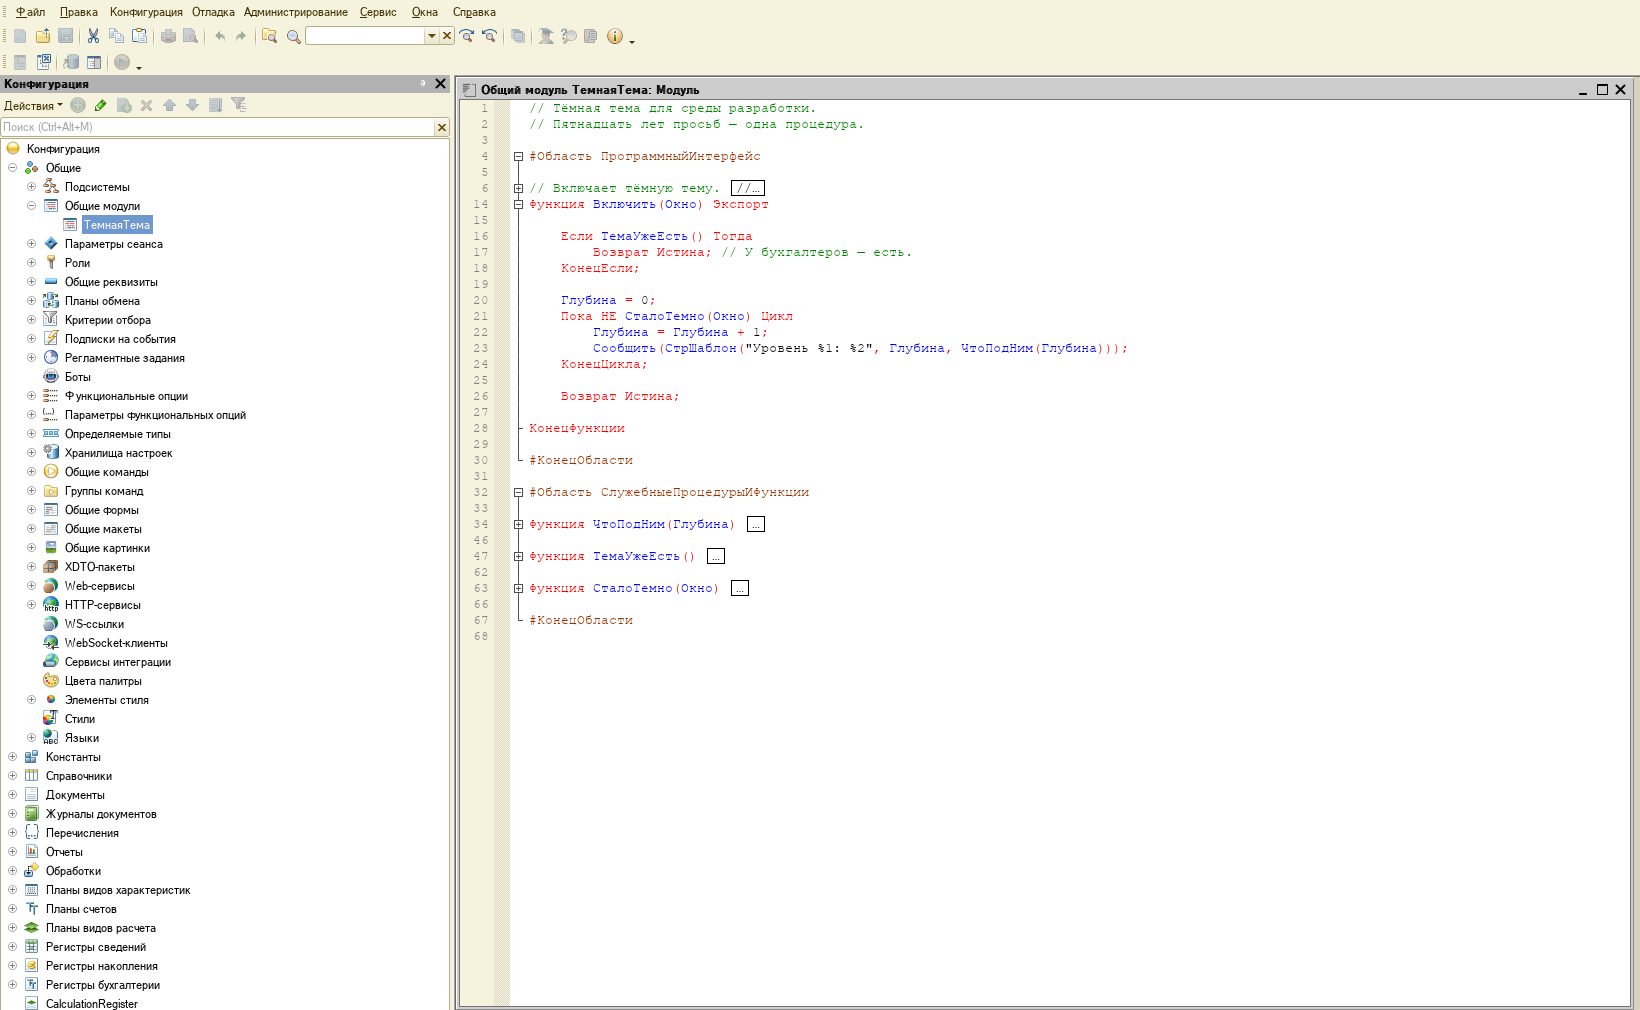Expand the Справочники tree node
1640x1010 pixels.
coord(12,776)
